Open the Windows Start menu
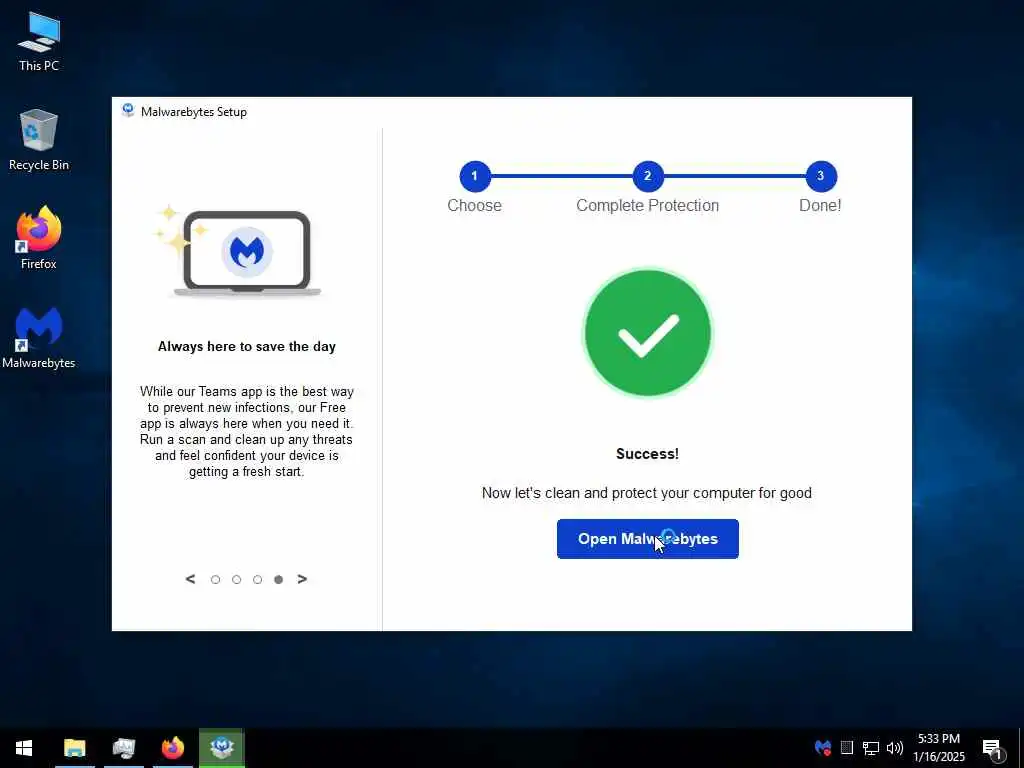 (x=24, y=748)
